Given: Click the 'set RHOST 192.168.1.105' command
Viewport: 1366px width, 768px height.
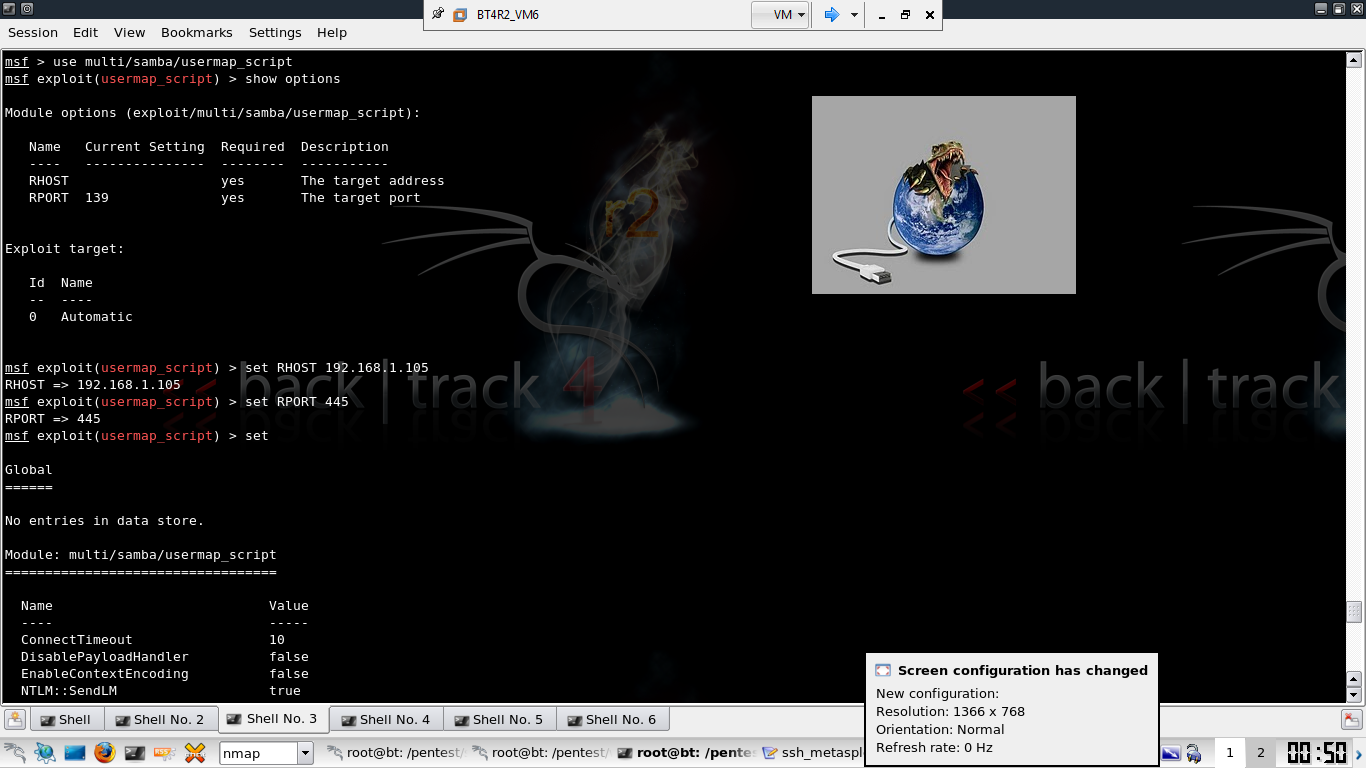Looking at the screenshot, I should pos(336,367).
